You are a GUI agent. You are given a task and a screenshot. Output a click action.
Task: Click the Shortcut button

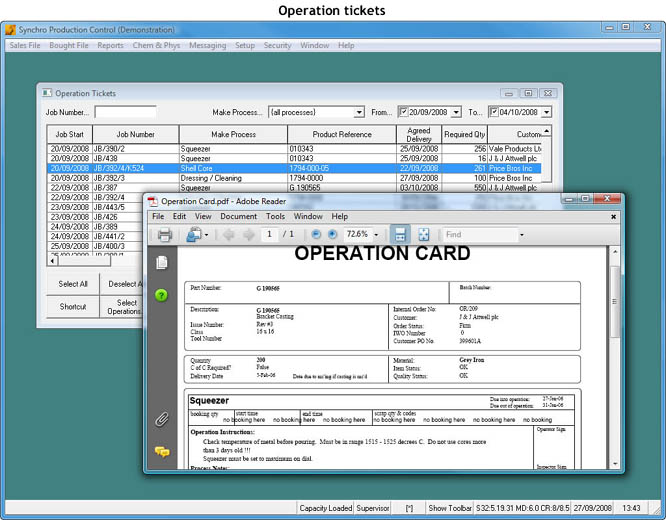(73, 307)
